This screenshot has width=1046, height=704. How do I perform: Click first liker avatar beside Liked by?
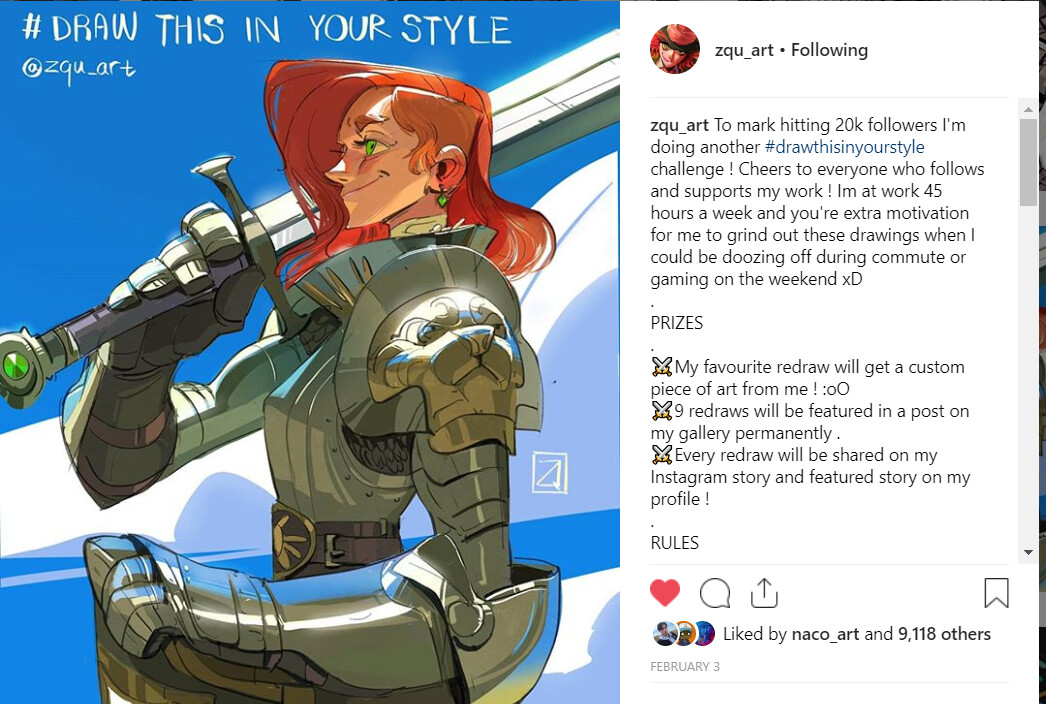tap(665, 633)
